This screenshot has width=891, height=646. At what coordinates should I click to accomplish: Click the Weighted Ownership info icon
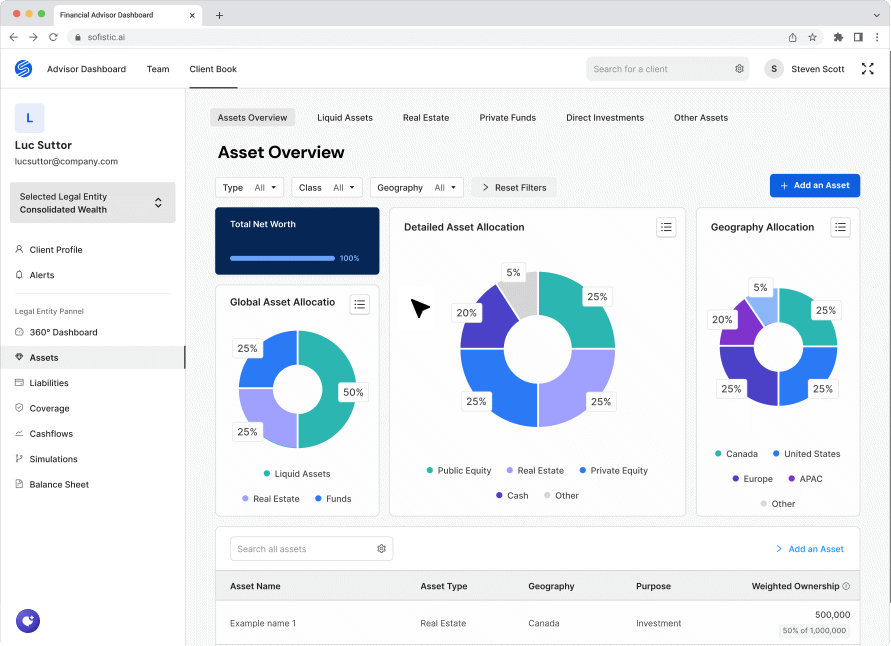point(846,587)
